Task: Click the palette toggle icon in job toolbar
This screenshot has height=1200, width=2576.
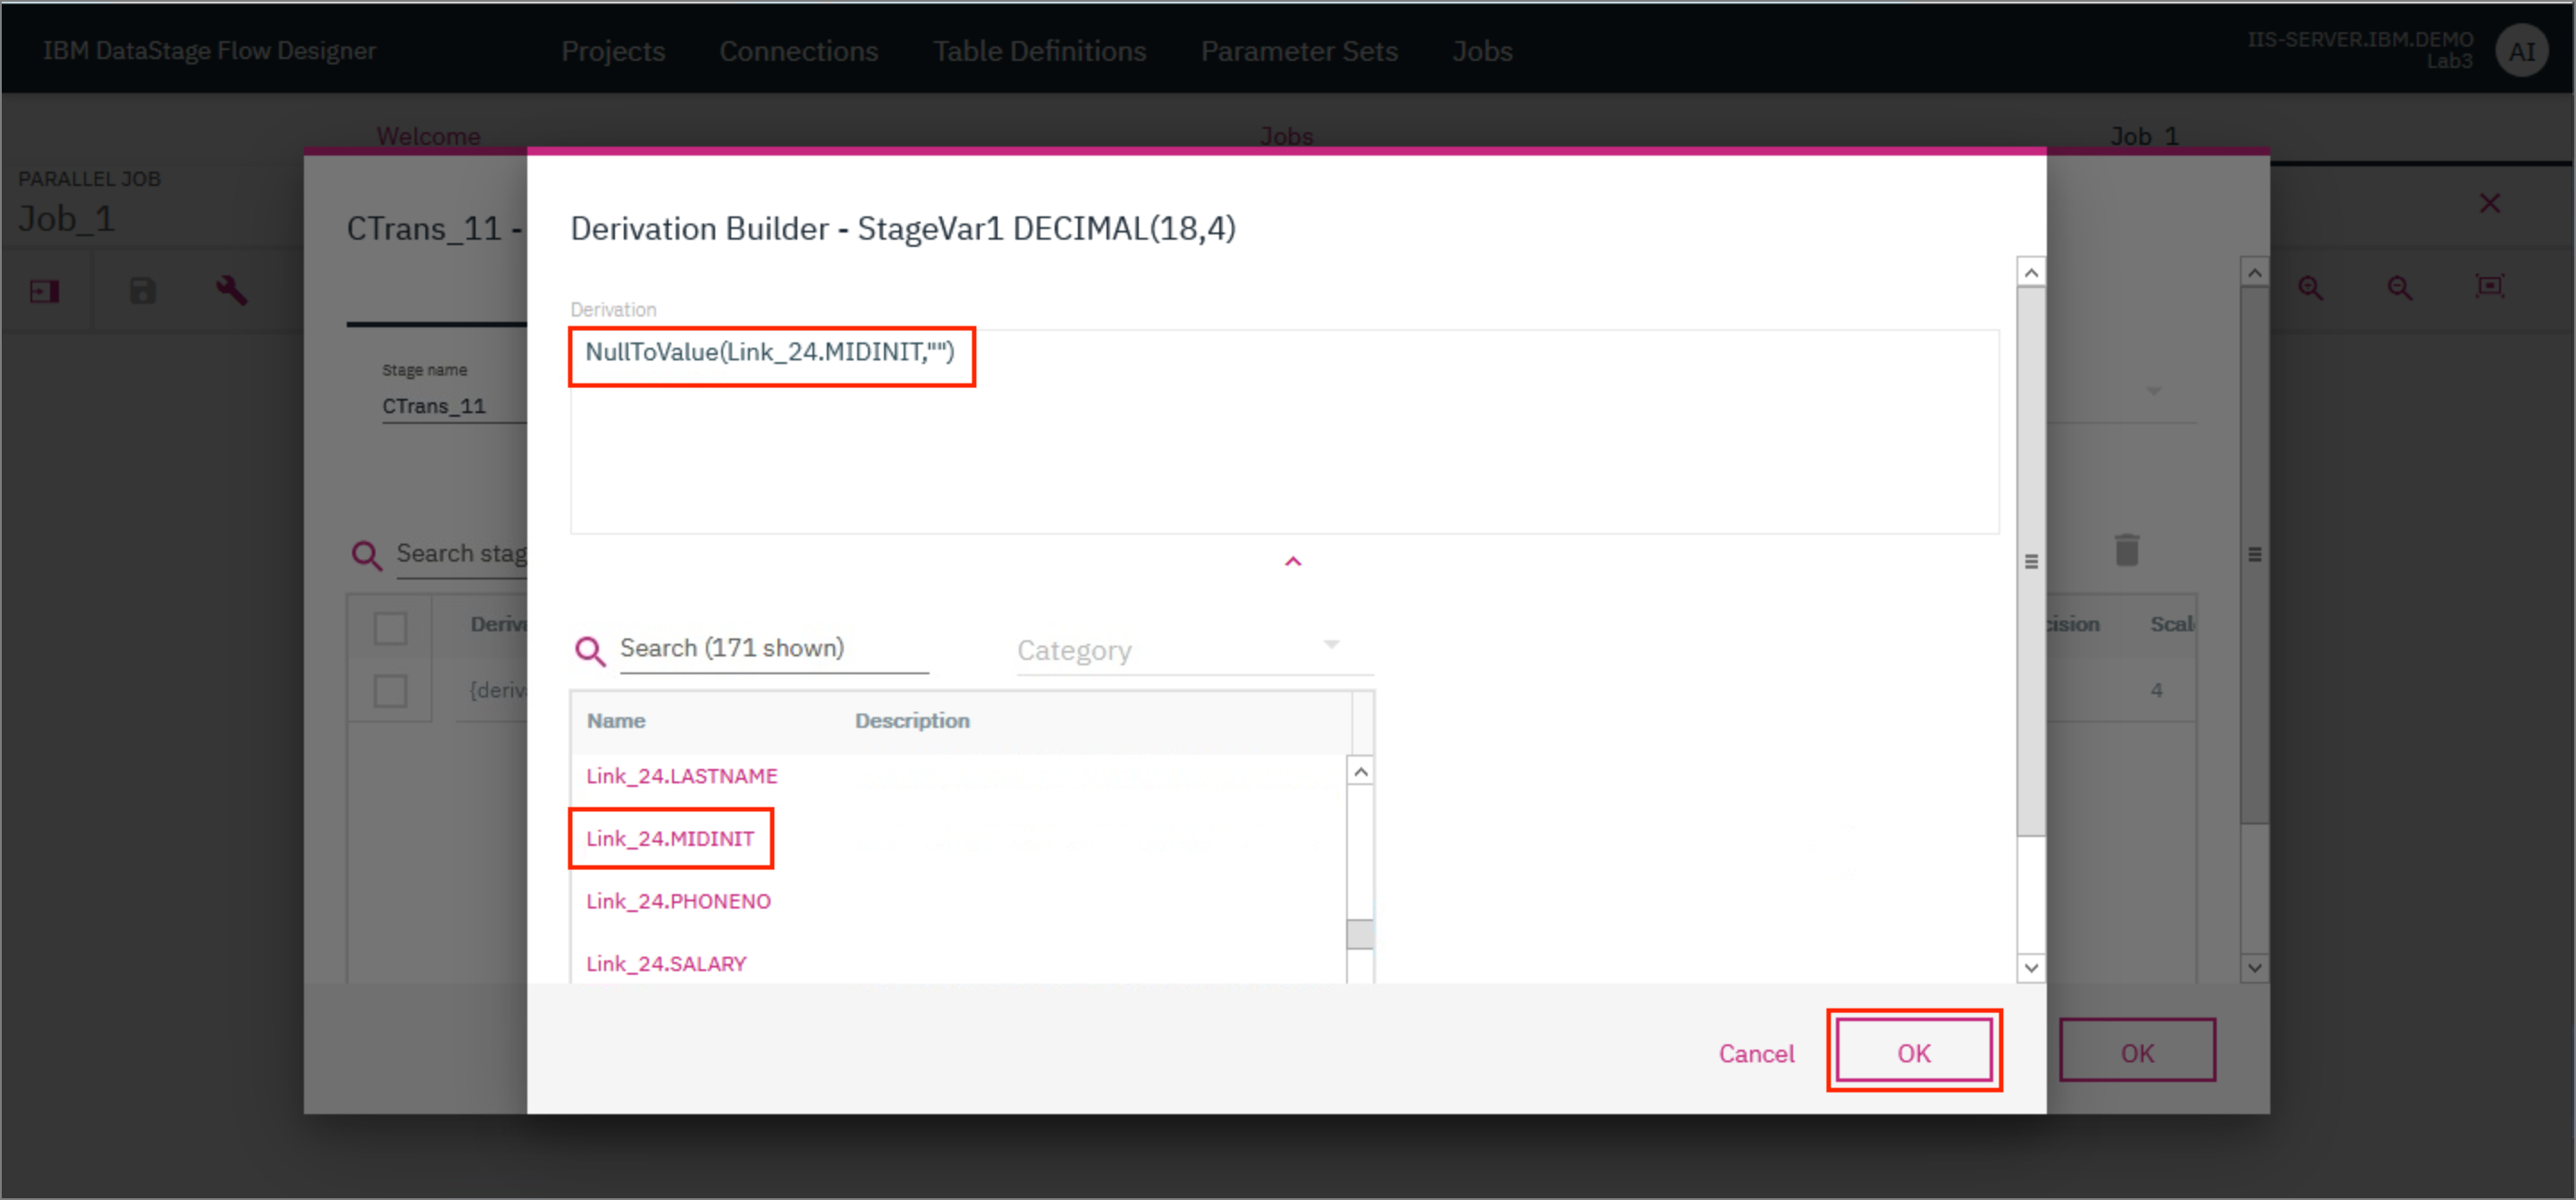Action: click(45, 291)
